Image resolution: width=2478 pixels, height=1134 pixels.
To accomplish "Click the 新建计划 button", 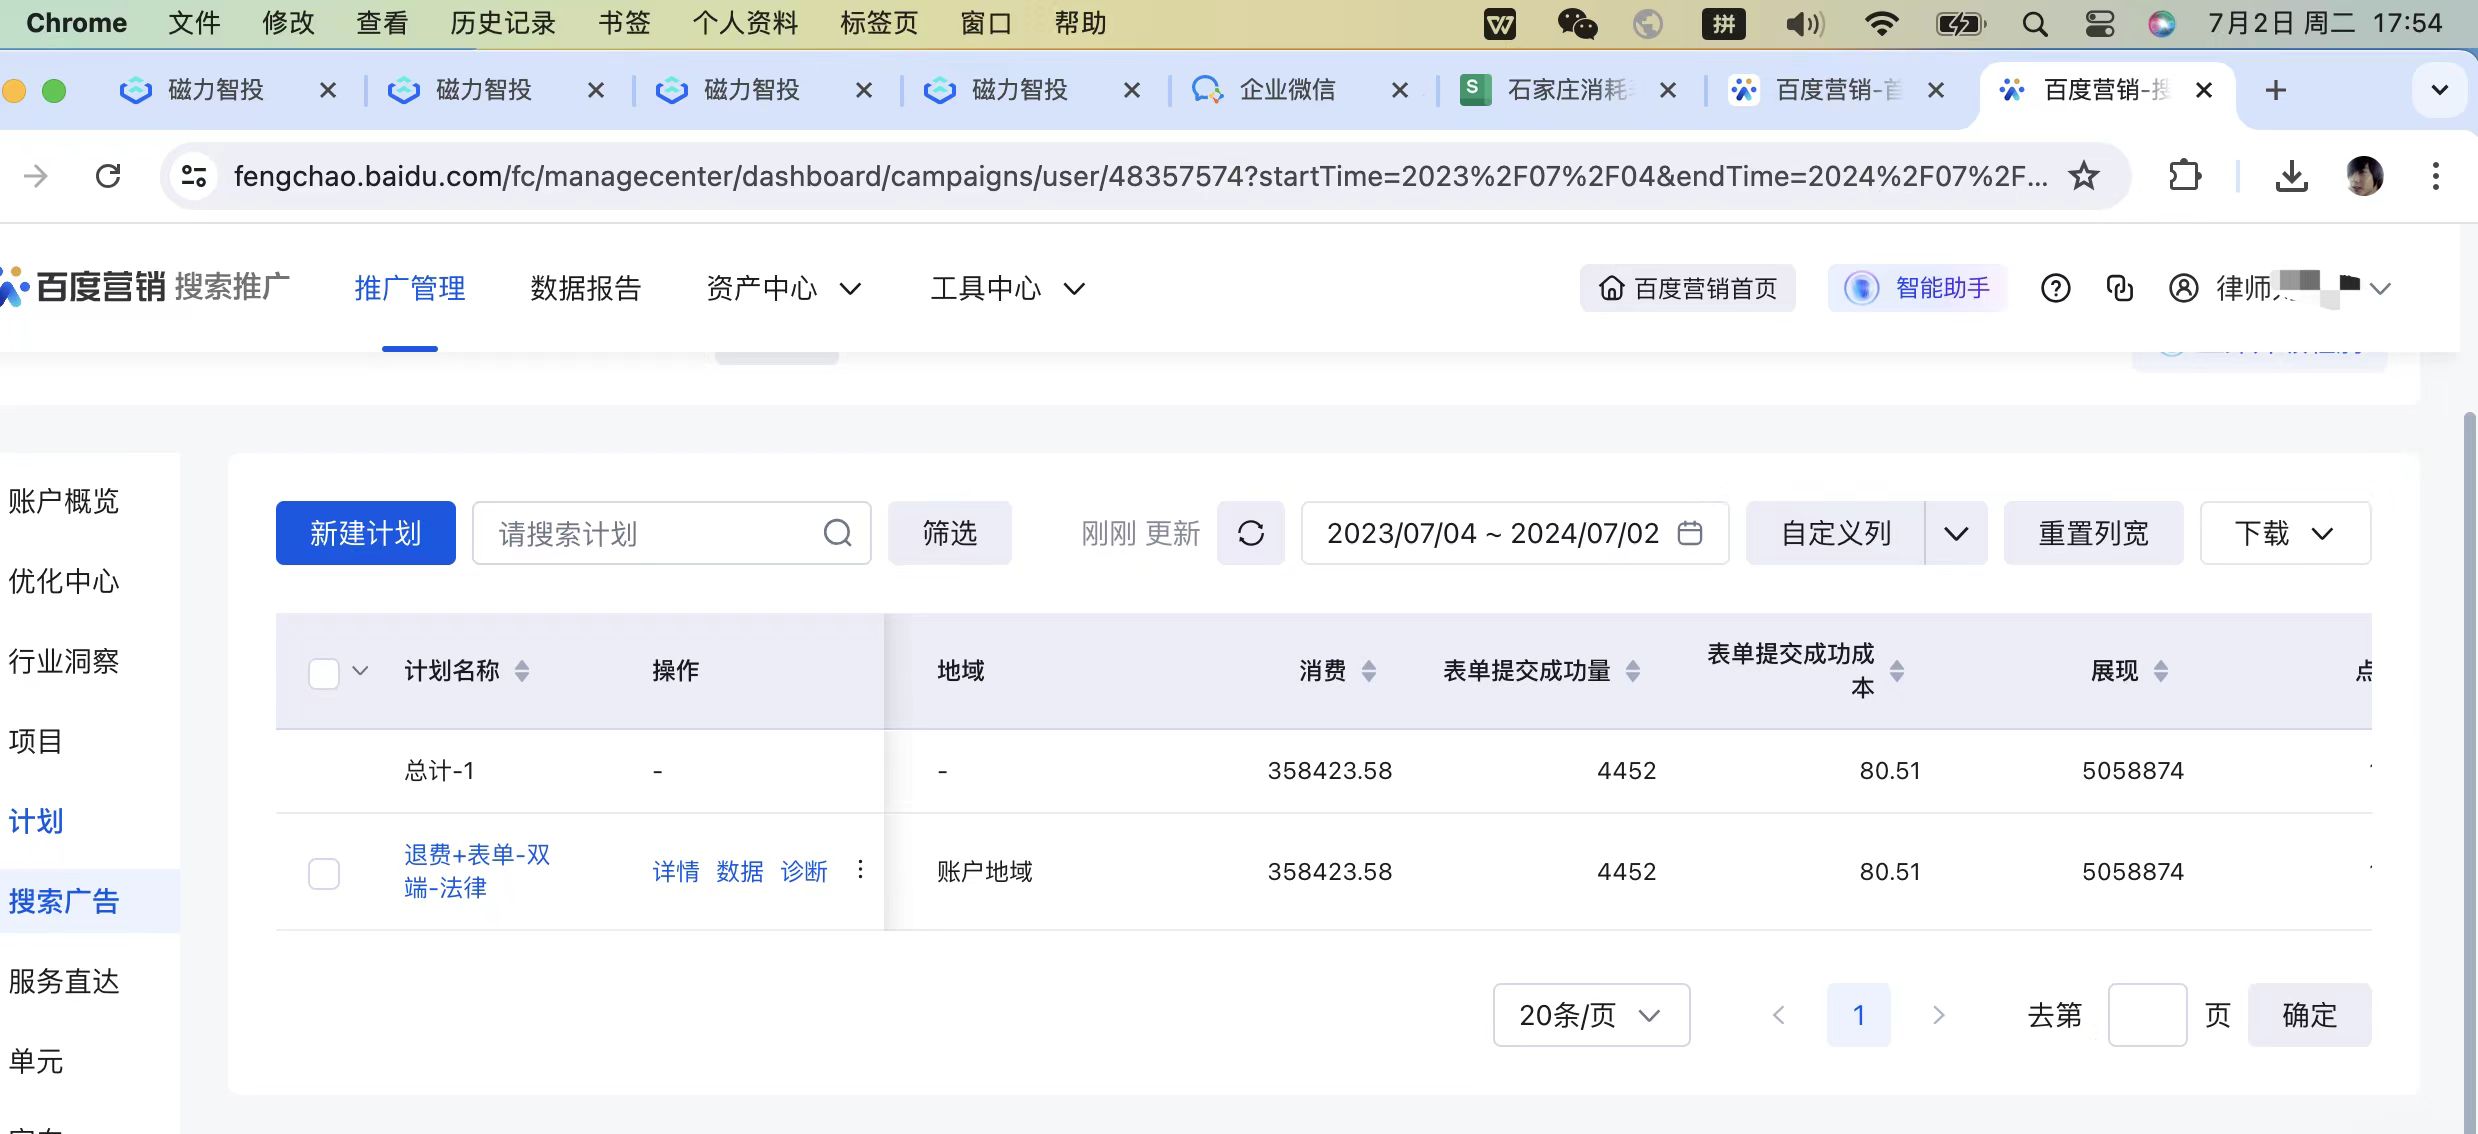I will [x=365, y=533].
